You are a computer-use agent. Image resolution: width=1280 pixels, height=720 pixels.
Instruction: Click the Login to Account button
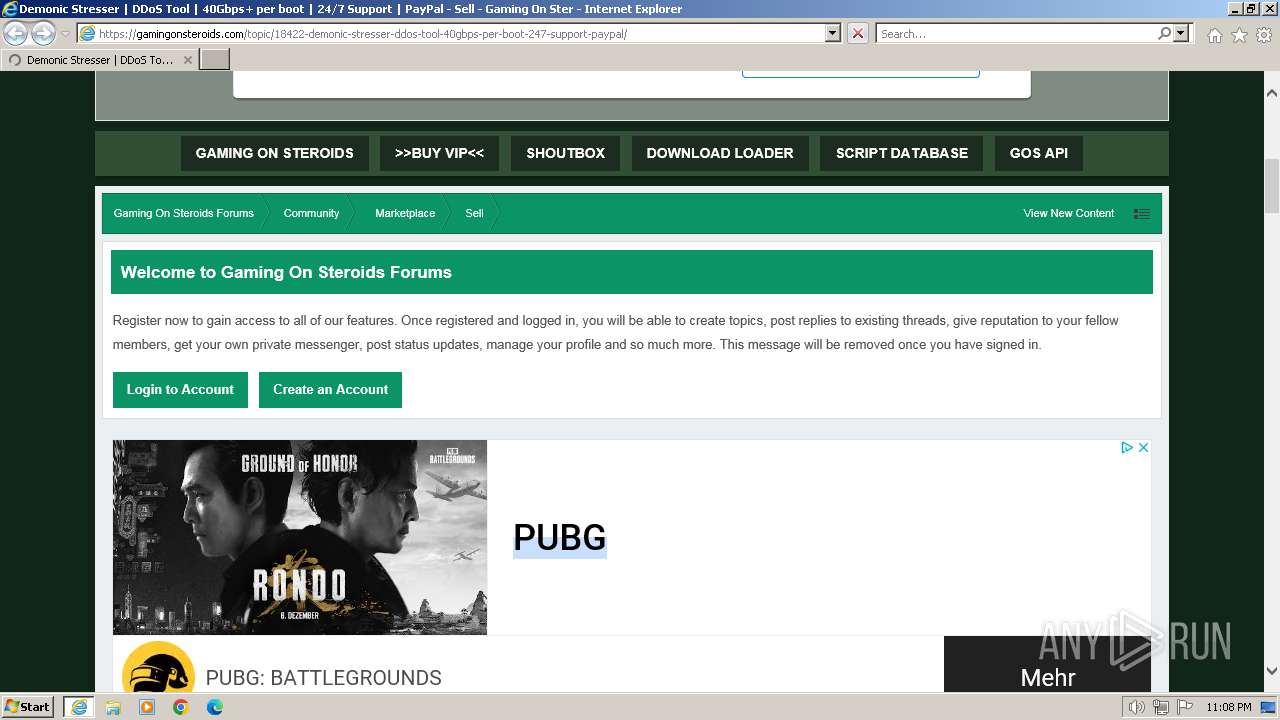[180, 390]
